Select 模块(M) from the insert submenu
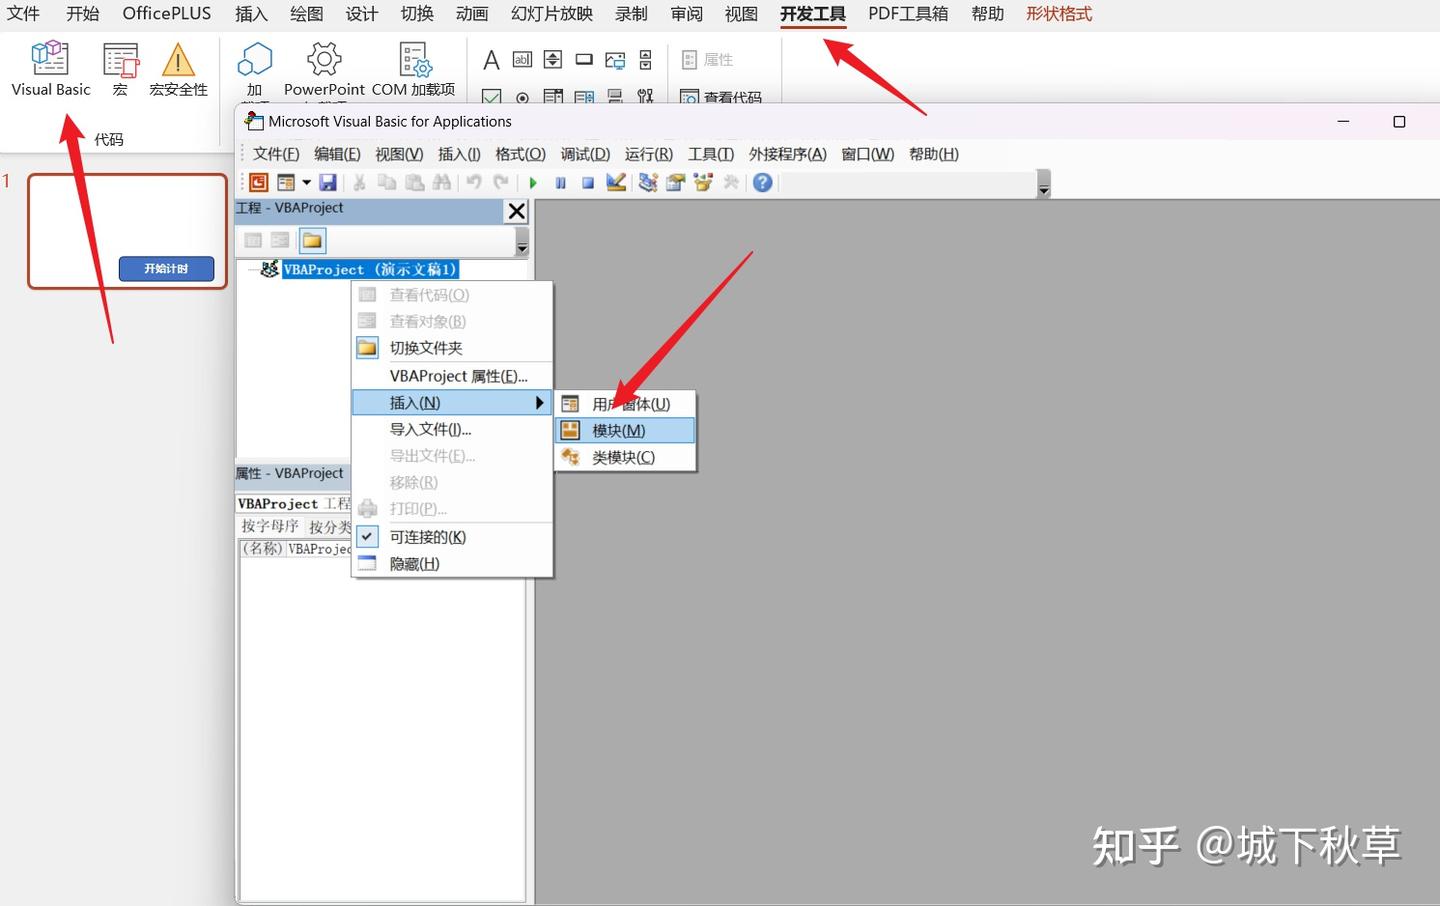 (x=625, y=430)
